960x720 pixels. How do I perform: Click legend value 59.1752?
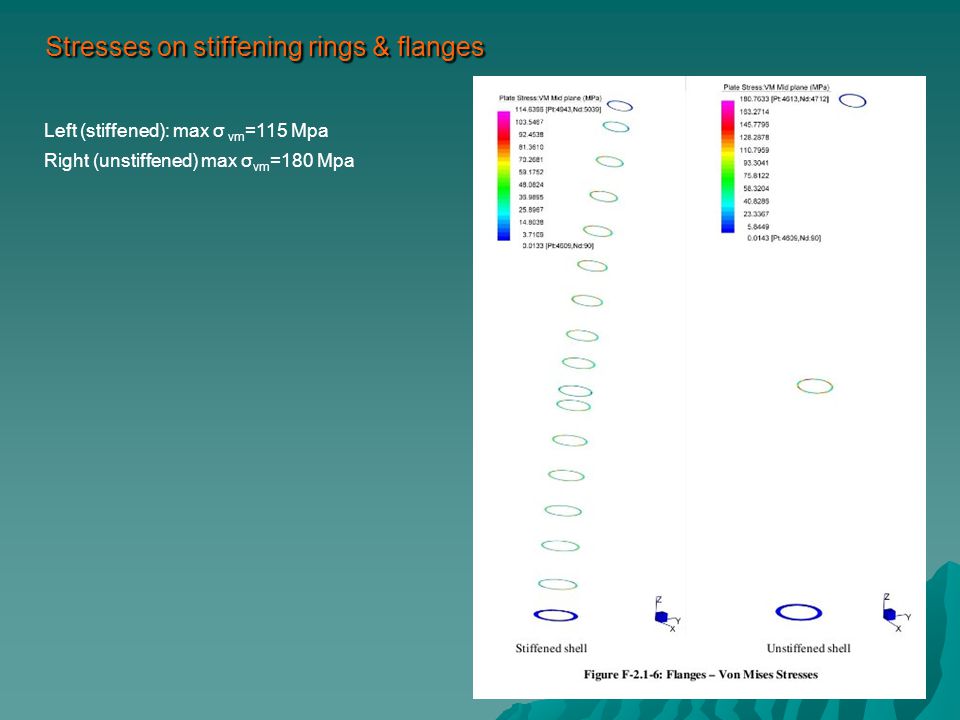click(x=531, y=172)
